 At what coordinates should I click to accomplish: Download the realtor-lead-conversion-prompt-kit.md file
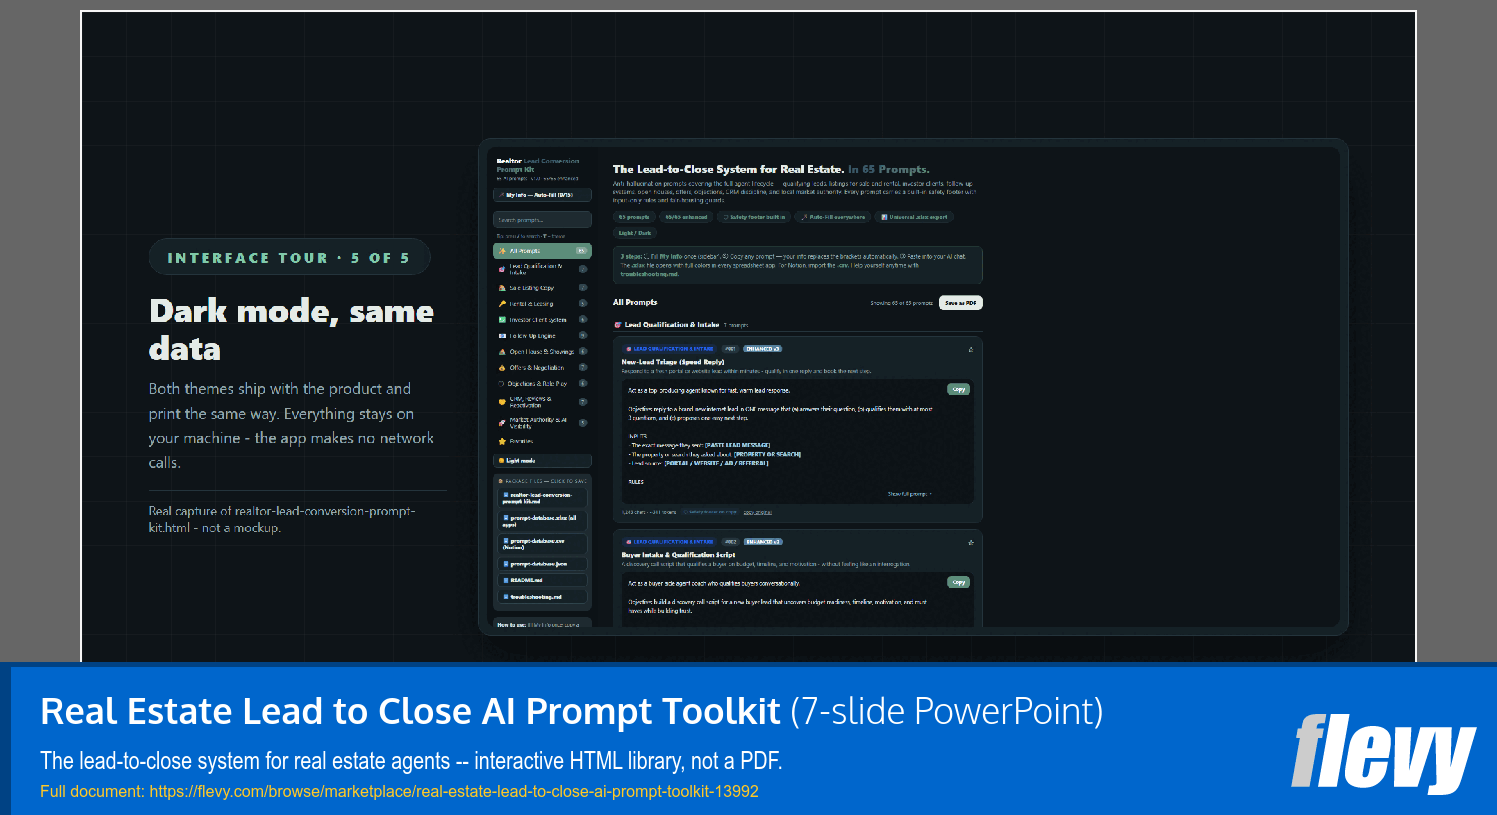tap(542, 497)
